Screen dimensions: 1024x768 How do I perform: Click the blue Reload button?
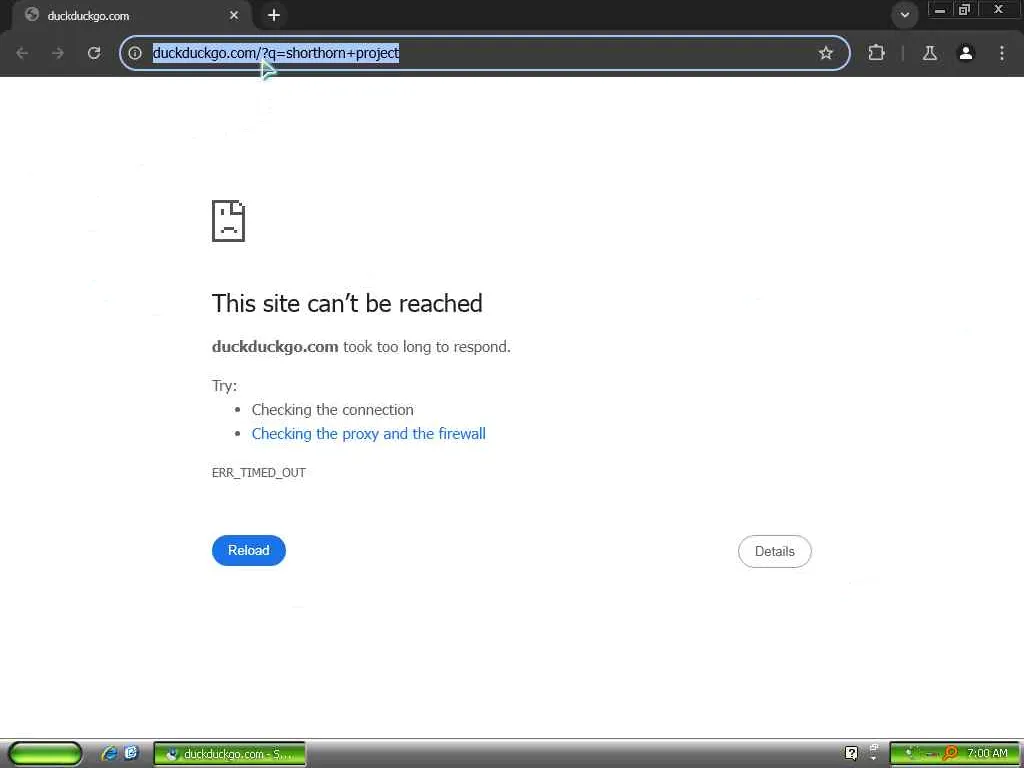pos(249,551)
